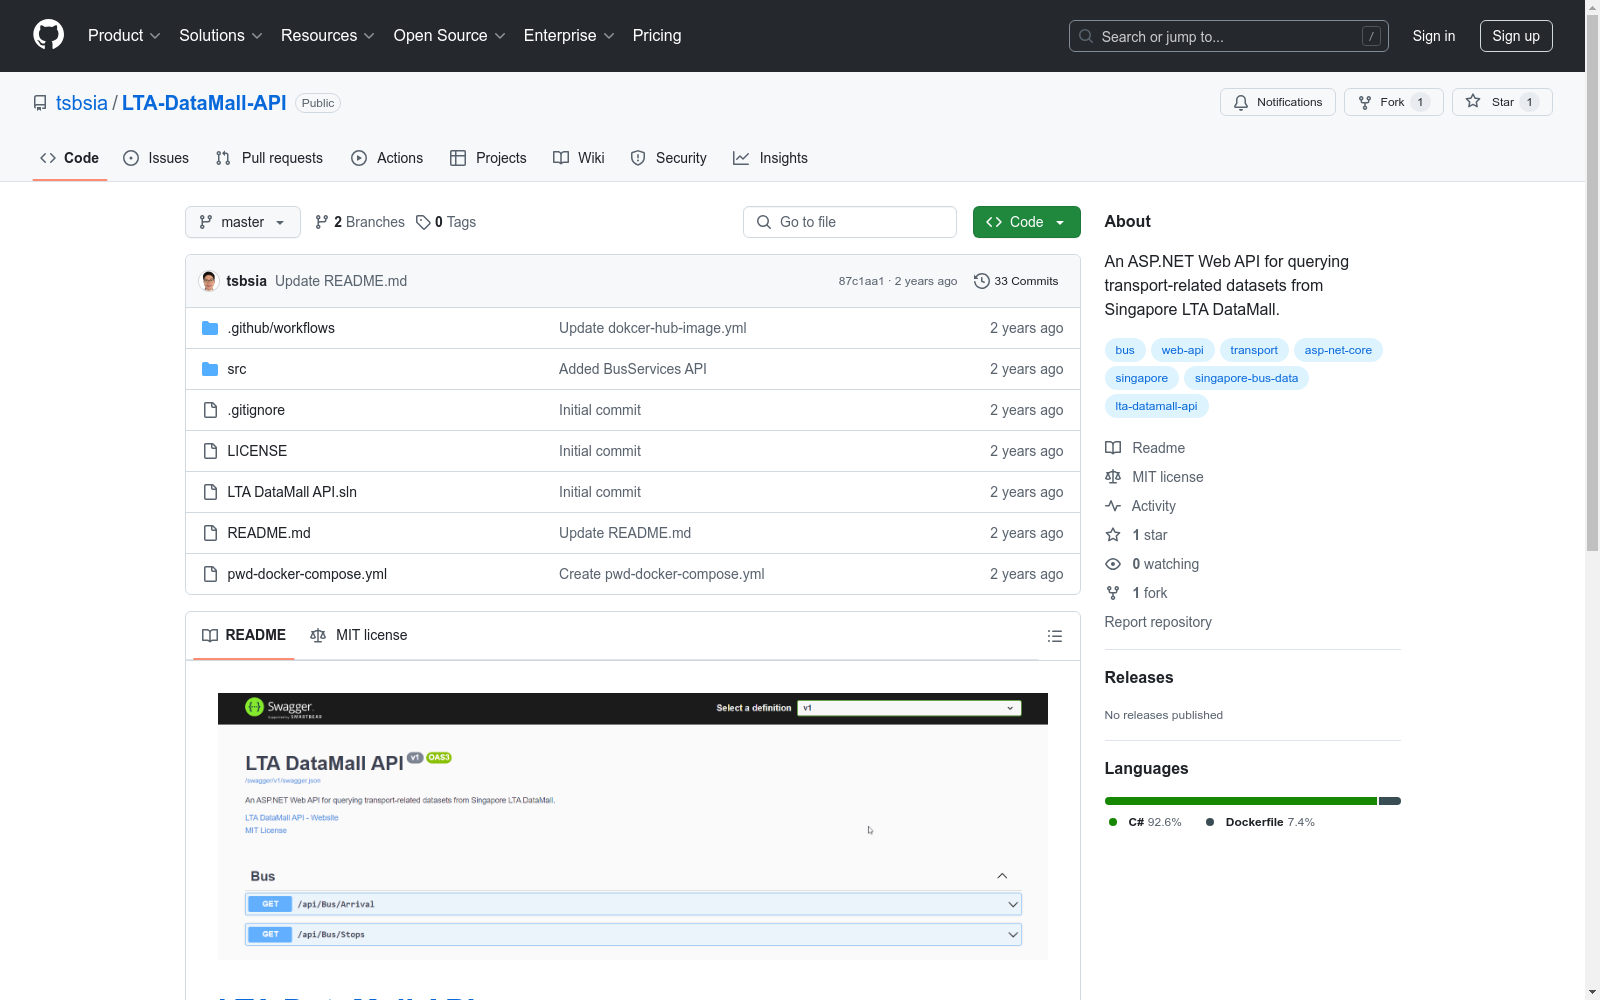View the 33 Commits history

(1016, 281)
